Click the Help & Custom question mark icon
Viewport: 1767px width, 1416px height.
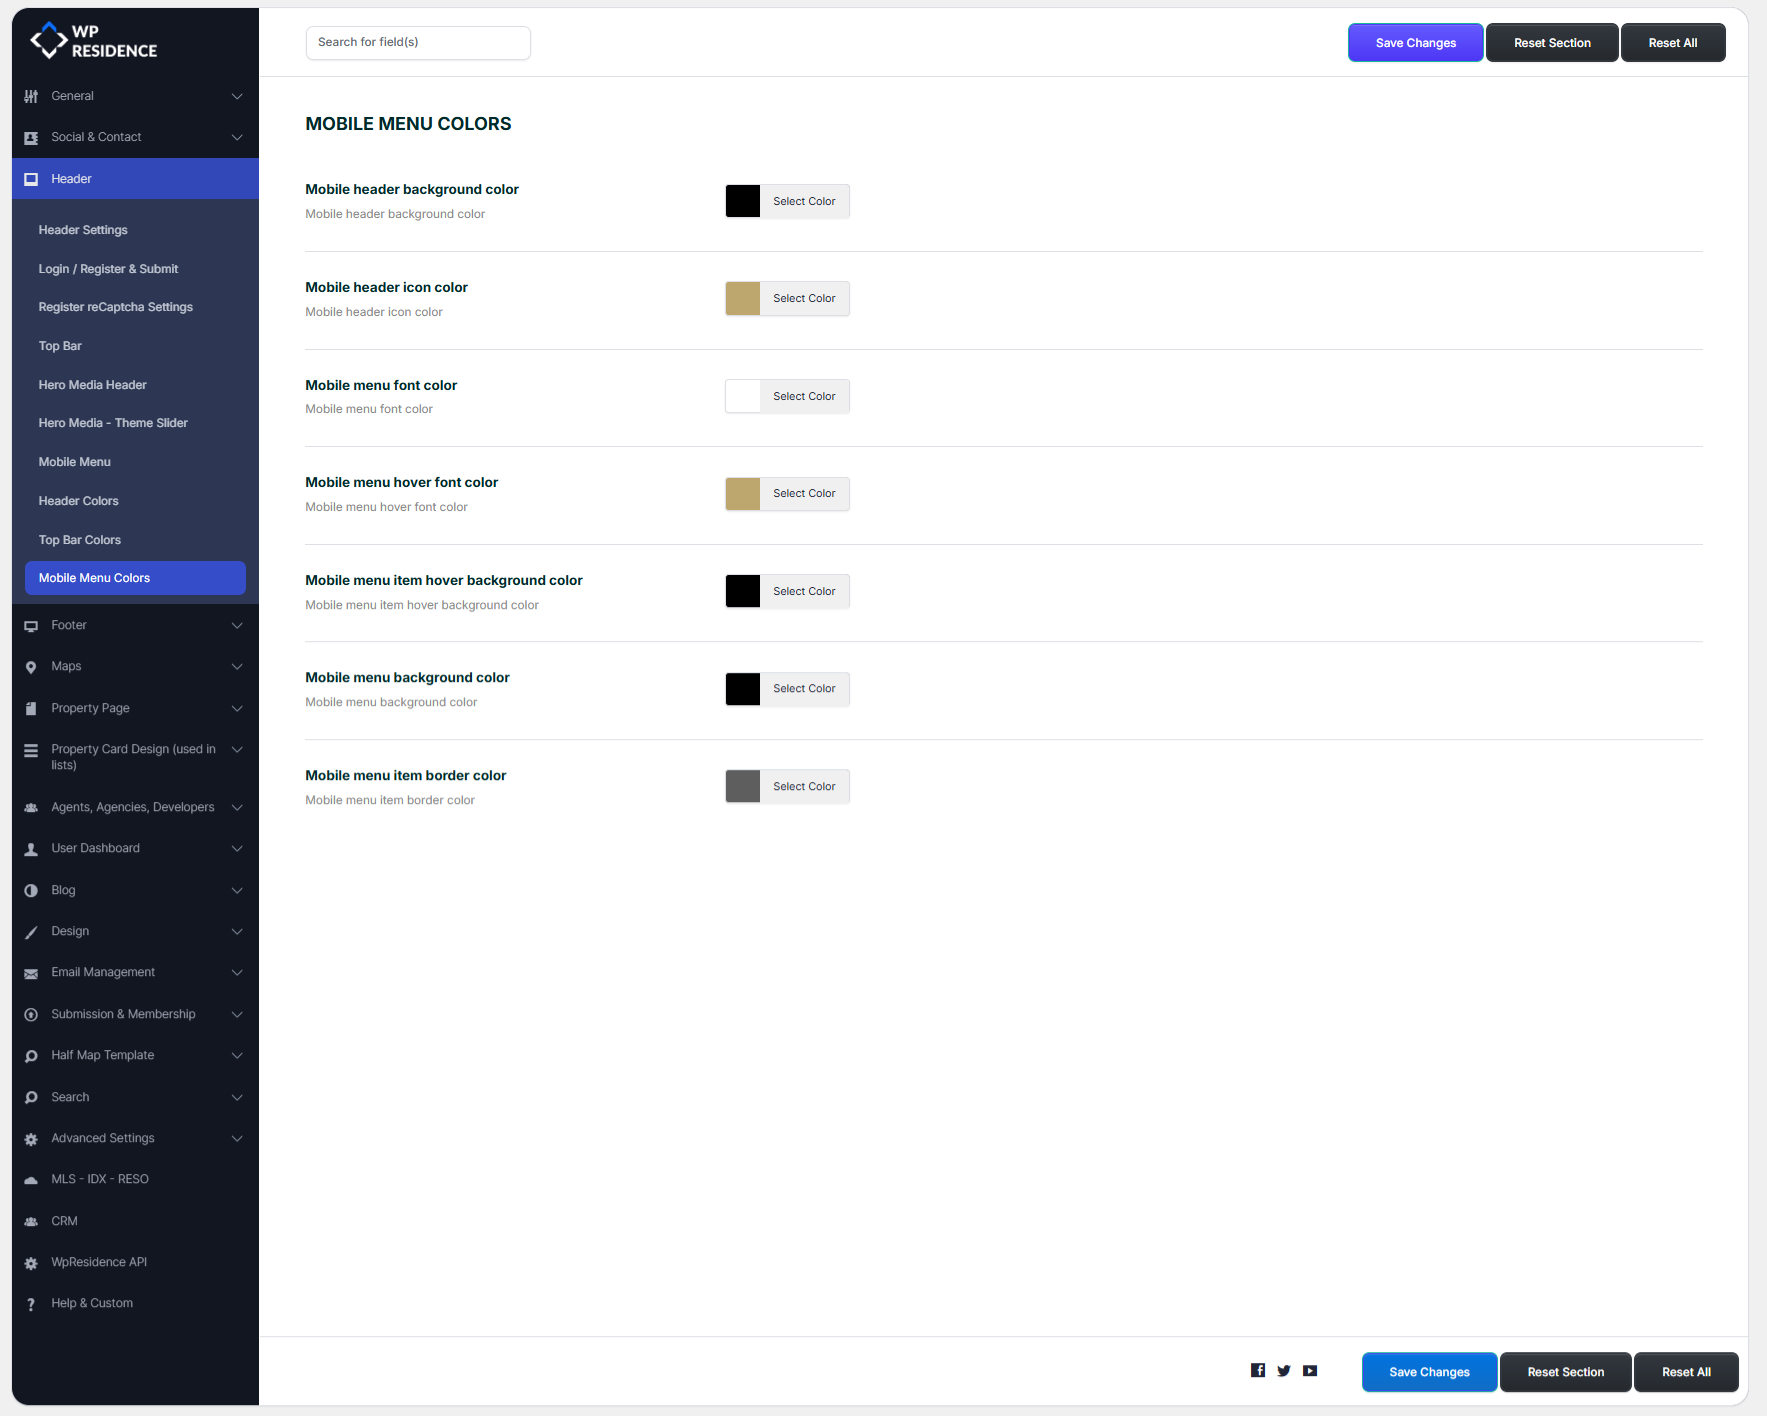coord(31,1304)
